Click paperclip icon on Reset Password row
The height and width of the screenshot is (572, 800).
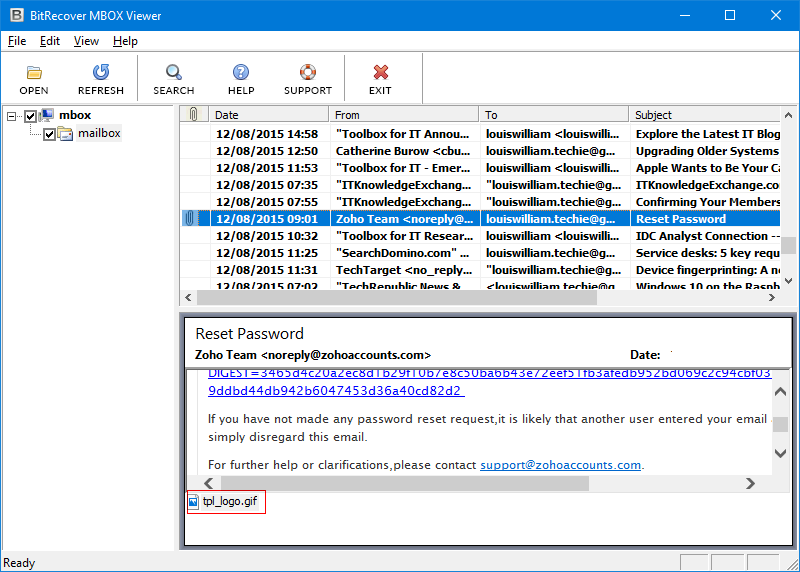click(x=190, y=218)
